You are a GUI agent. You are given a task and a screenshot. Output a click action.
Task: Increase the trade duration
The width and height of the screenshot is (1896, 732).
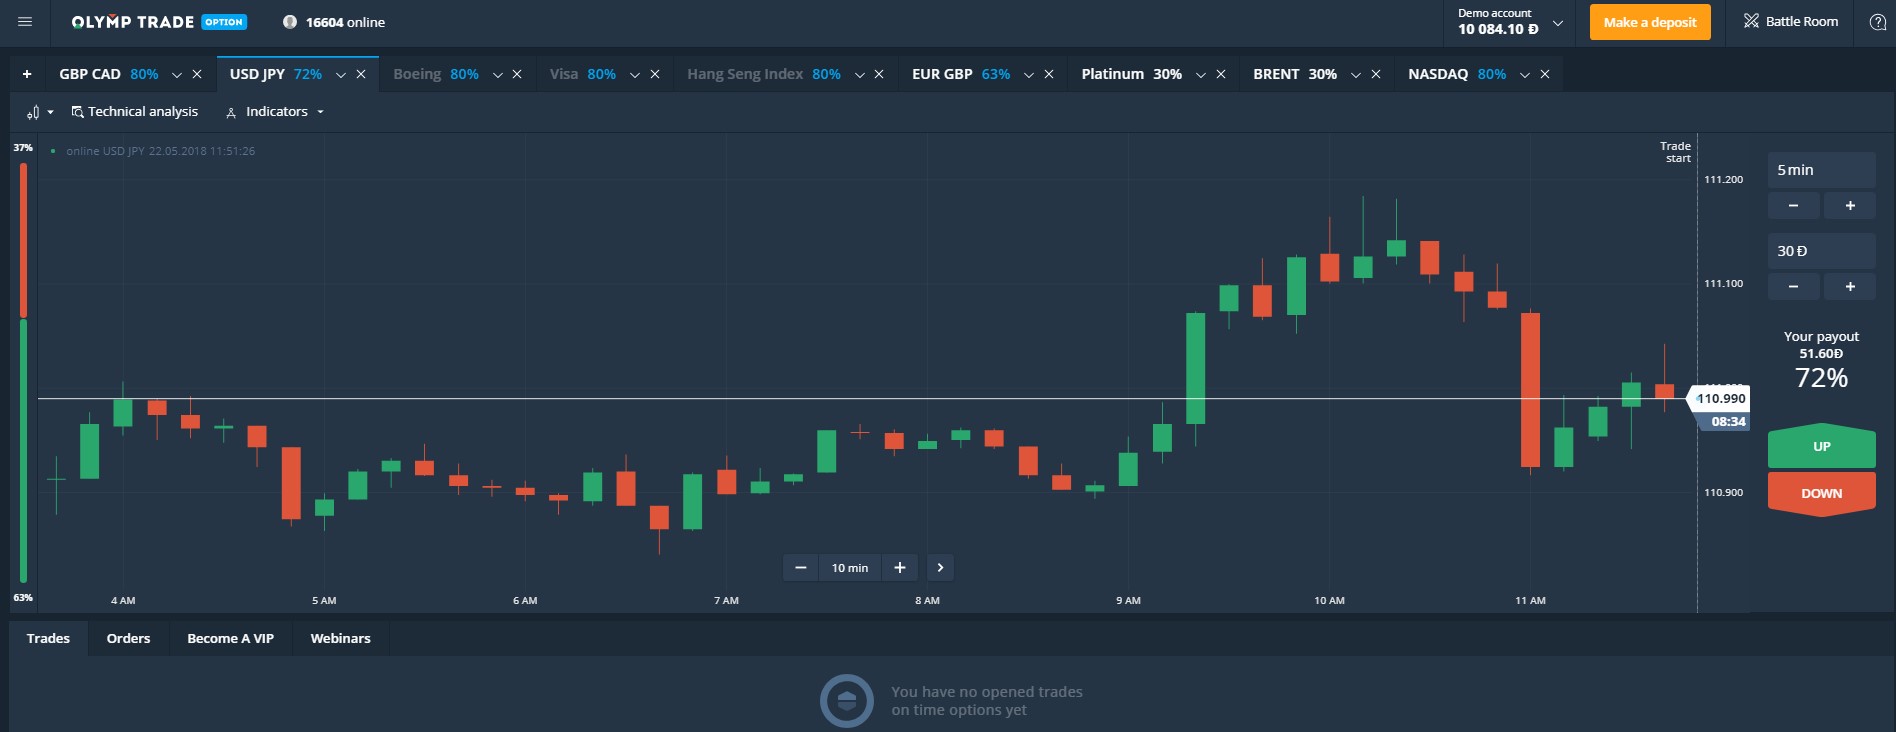(x=1850, y=205)
